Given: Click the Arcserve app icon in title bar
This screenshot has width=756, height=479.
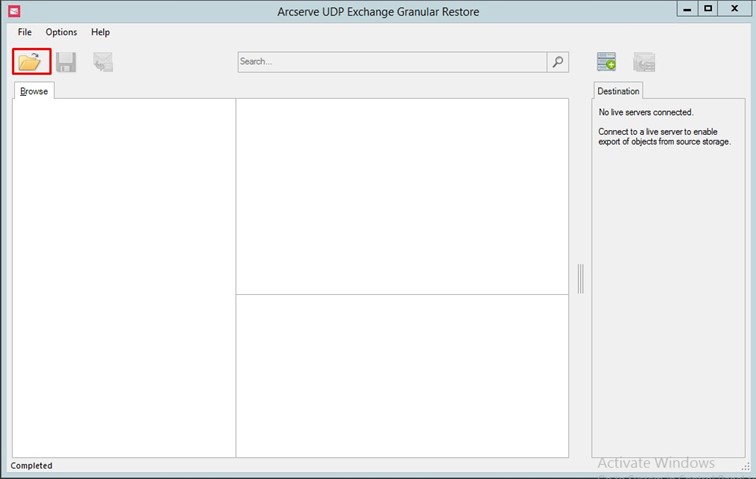Looking at the screenshot, I should coord(14,11).
